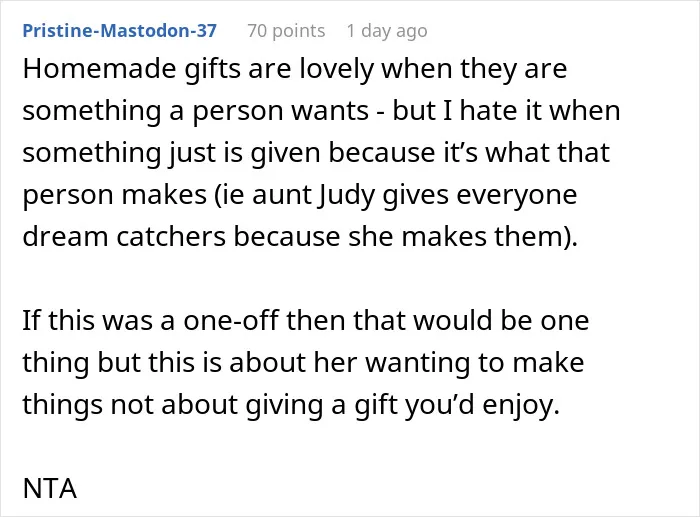The width and height of the screenshot is (700, 517).
Task: Click the line starting 'thing but this is'
Action: (303, 362)
